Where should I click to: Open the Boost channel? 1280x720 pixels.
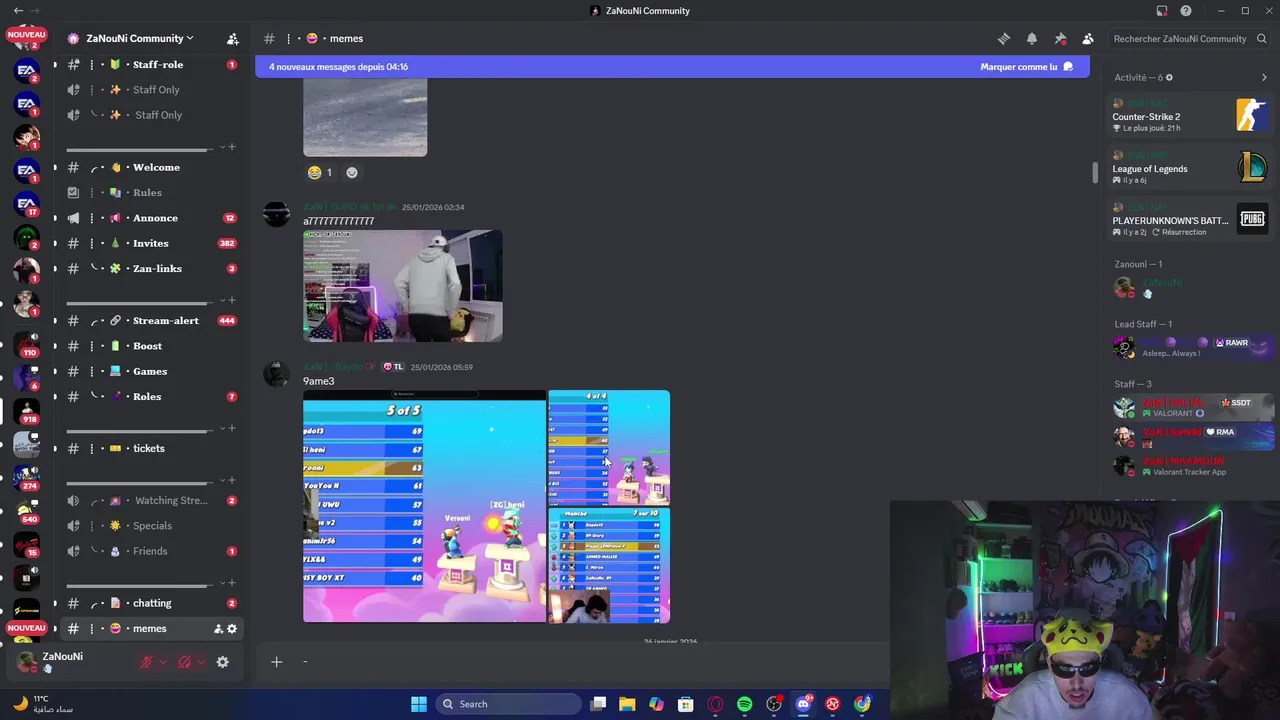click(x=152, y=346)
